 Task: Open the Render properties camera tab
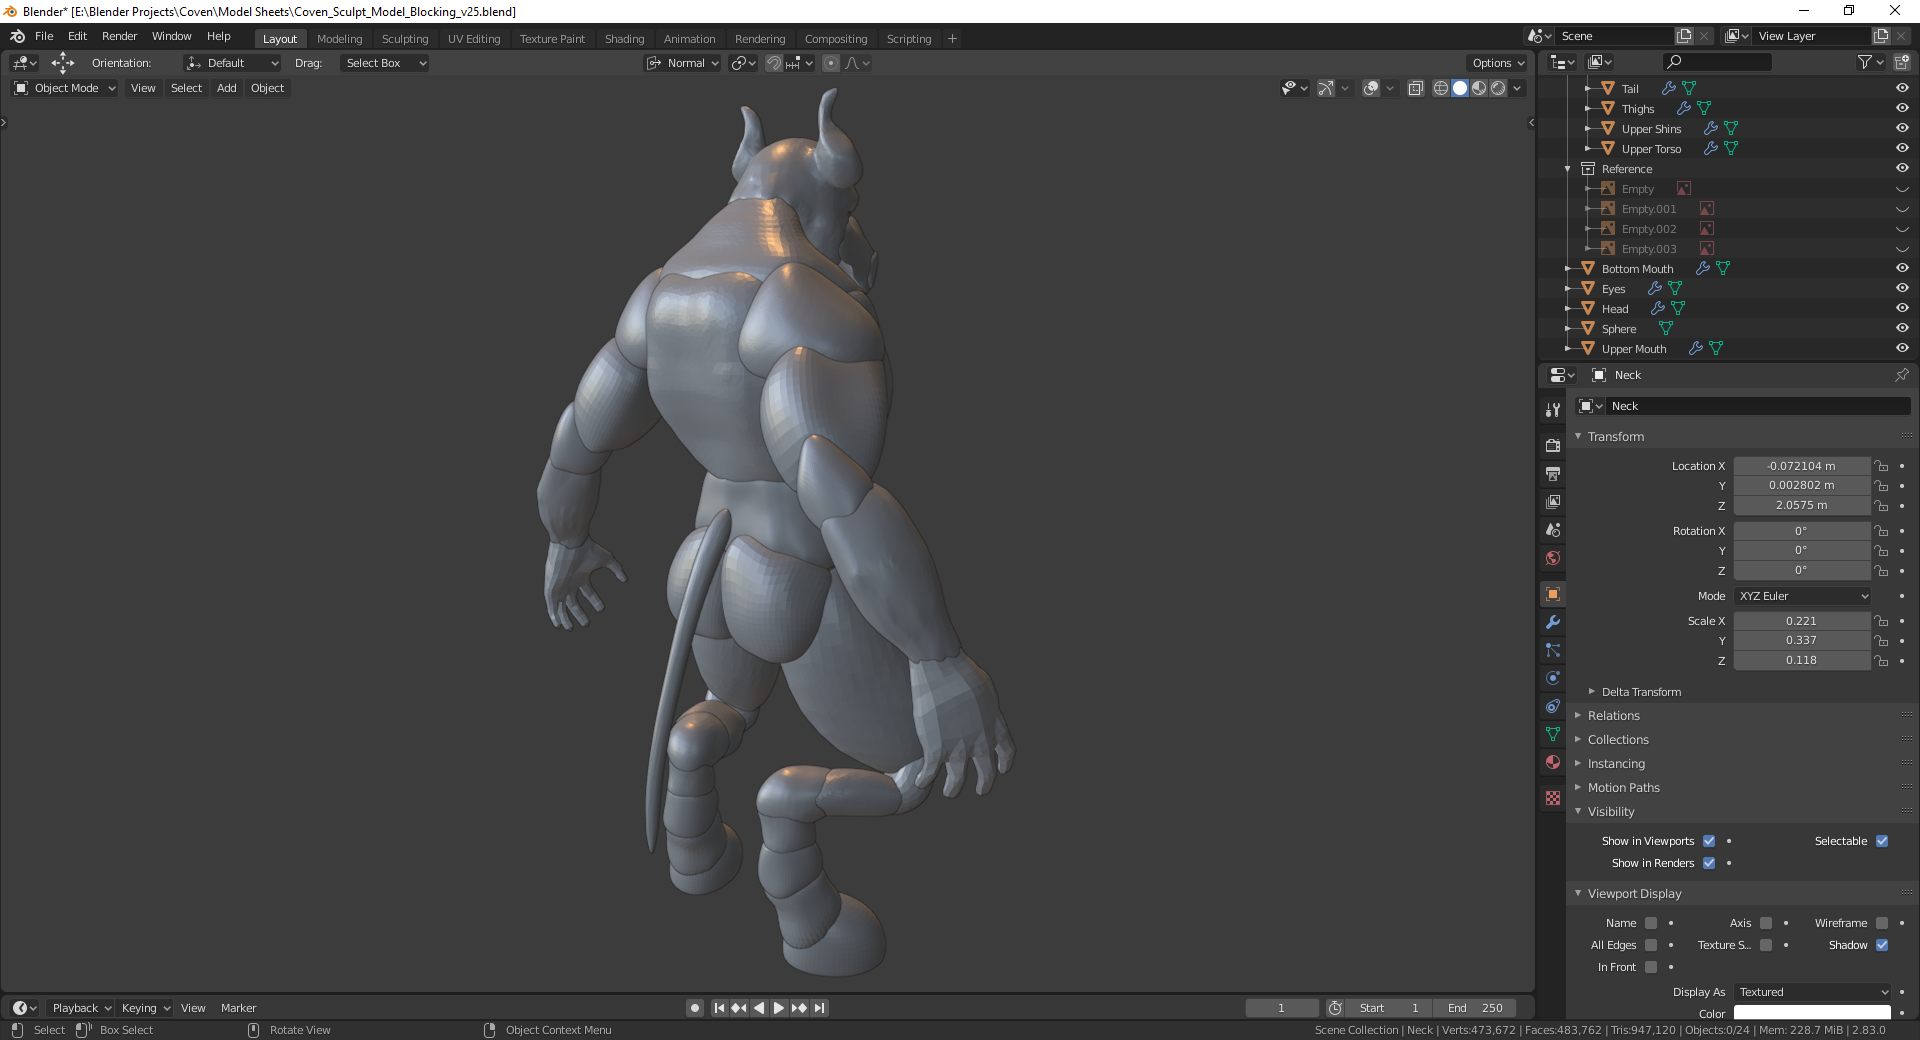tap(1553, 445)
